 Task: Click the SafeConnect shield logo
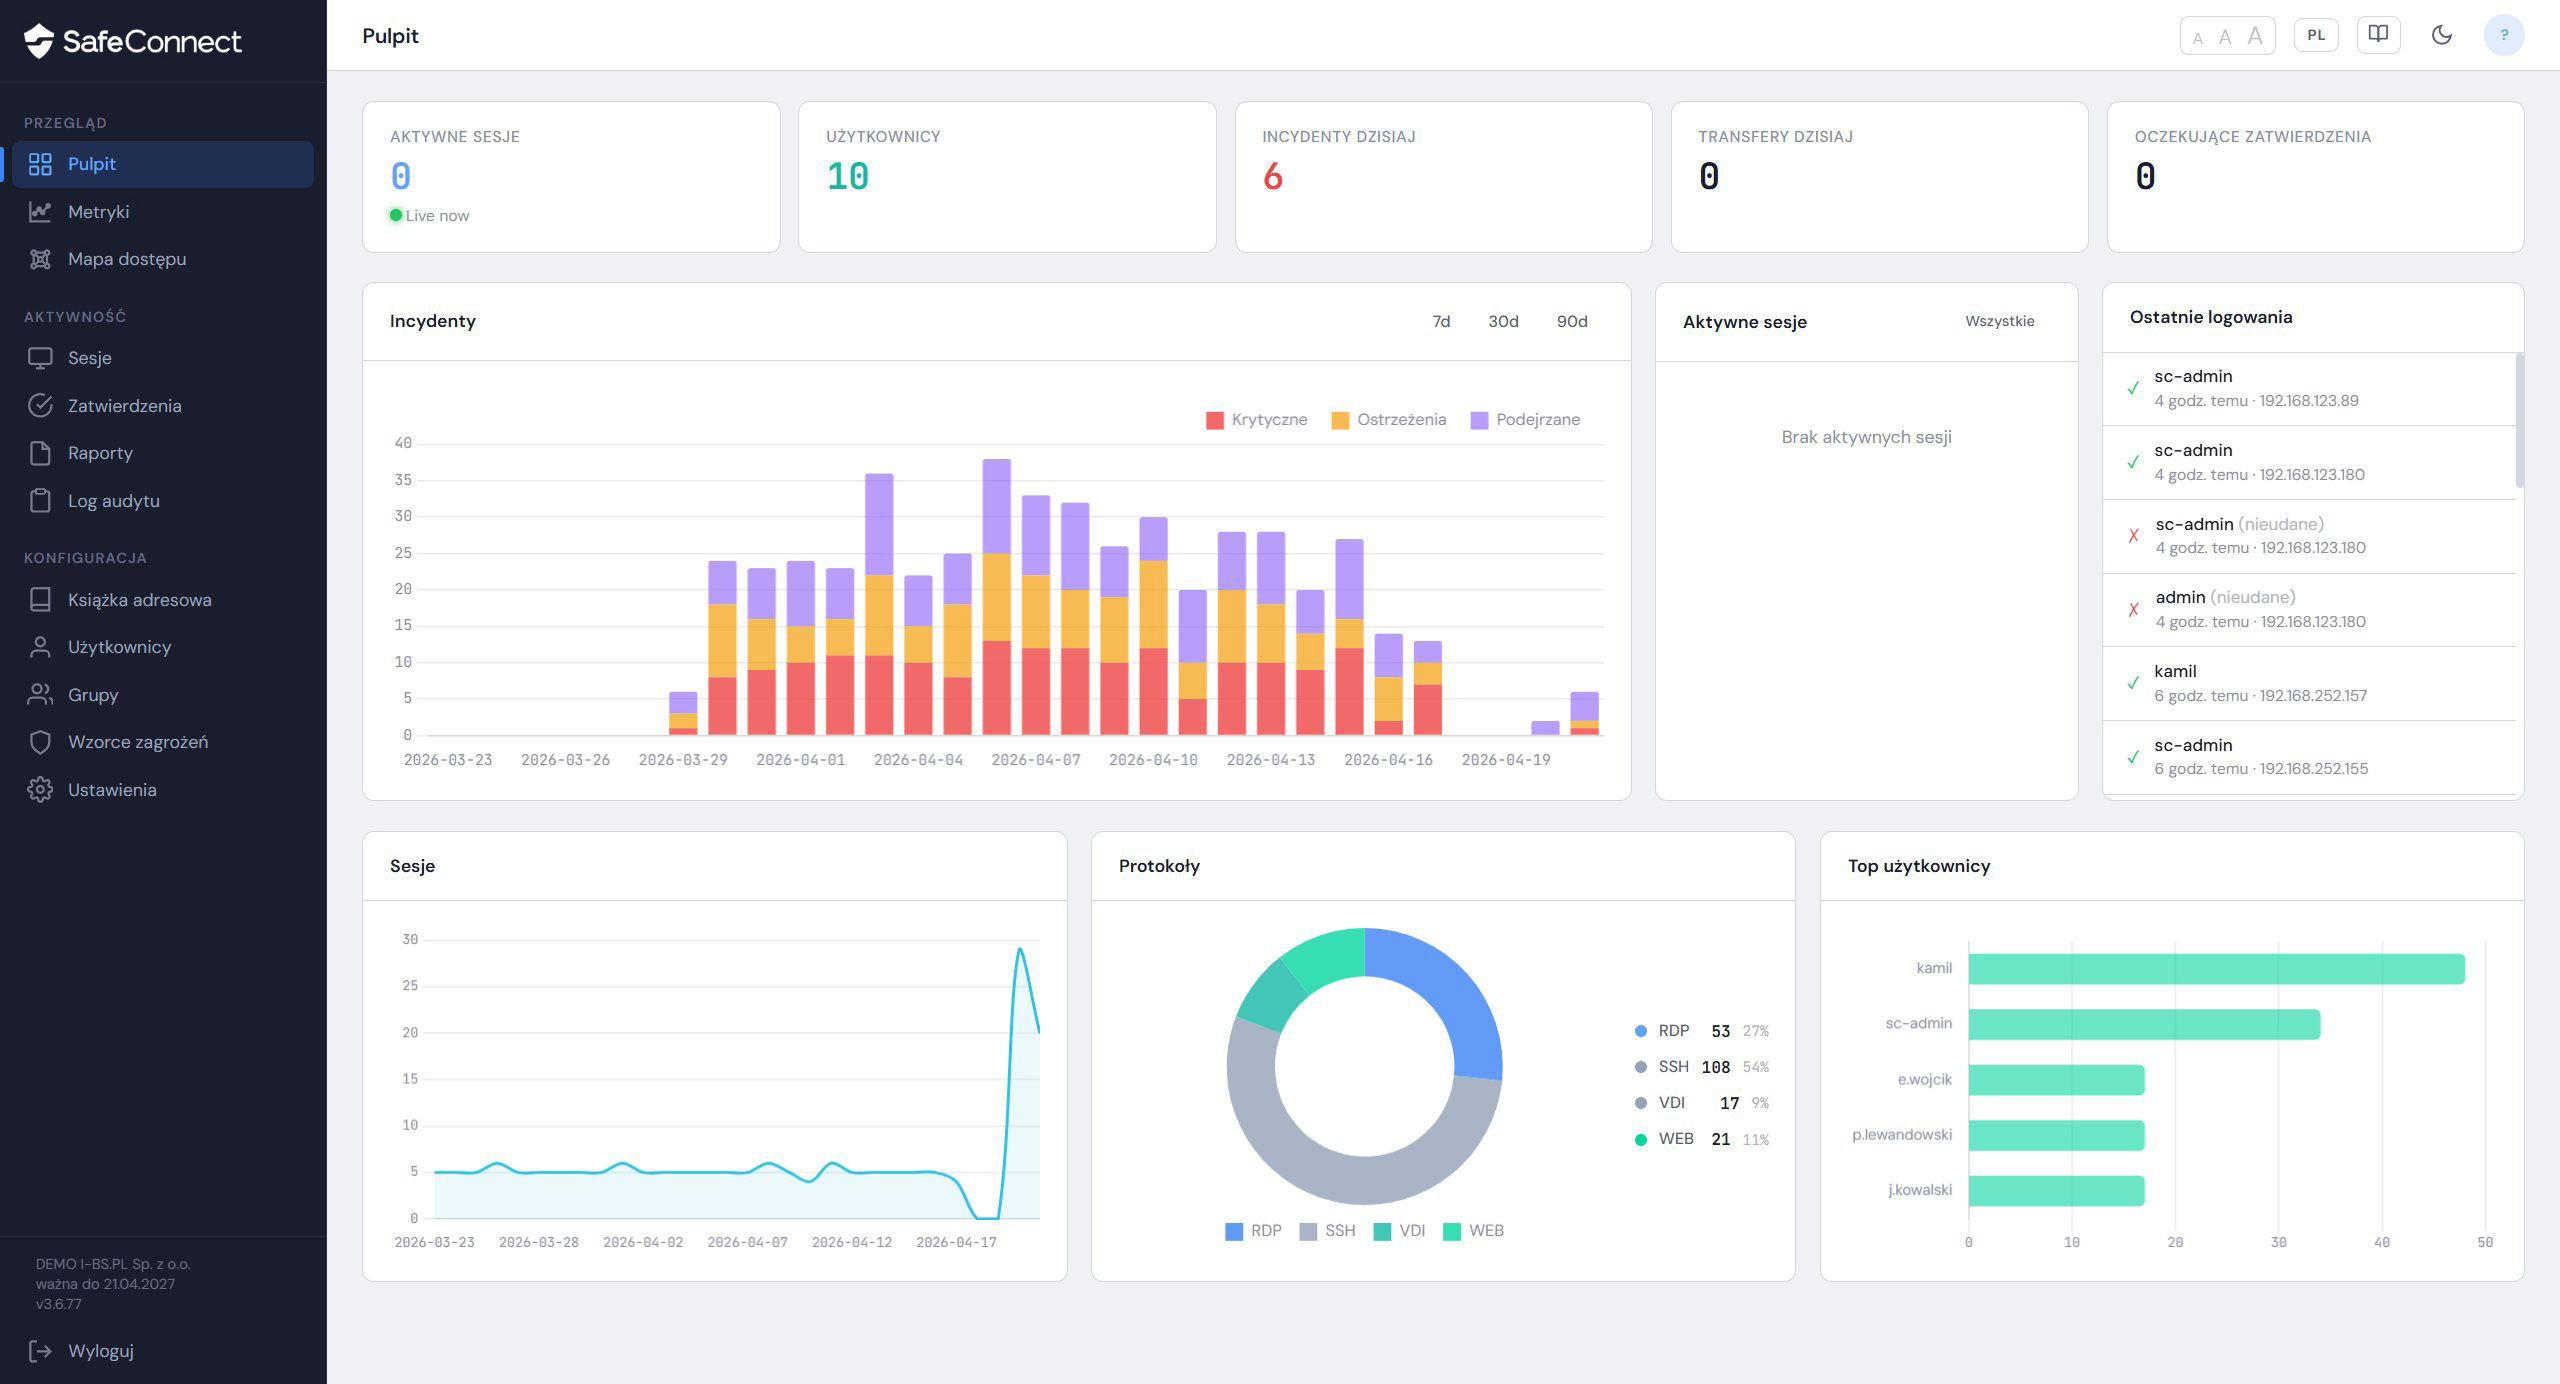point(38,41)
